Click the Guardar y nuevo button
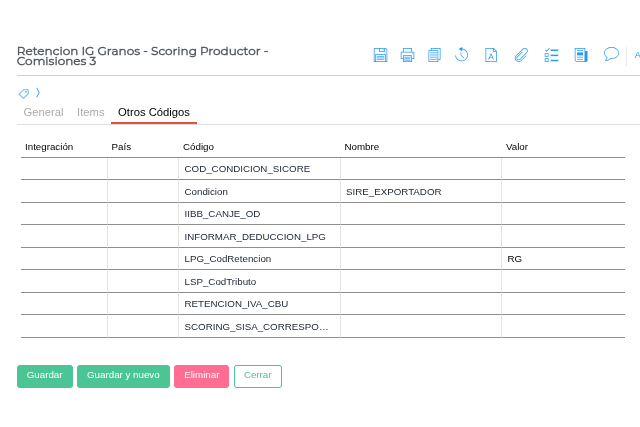The width and height of the screenshot is (640, 427). pos(123,376)
